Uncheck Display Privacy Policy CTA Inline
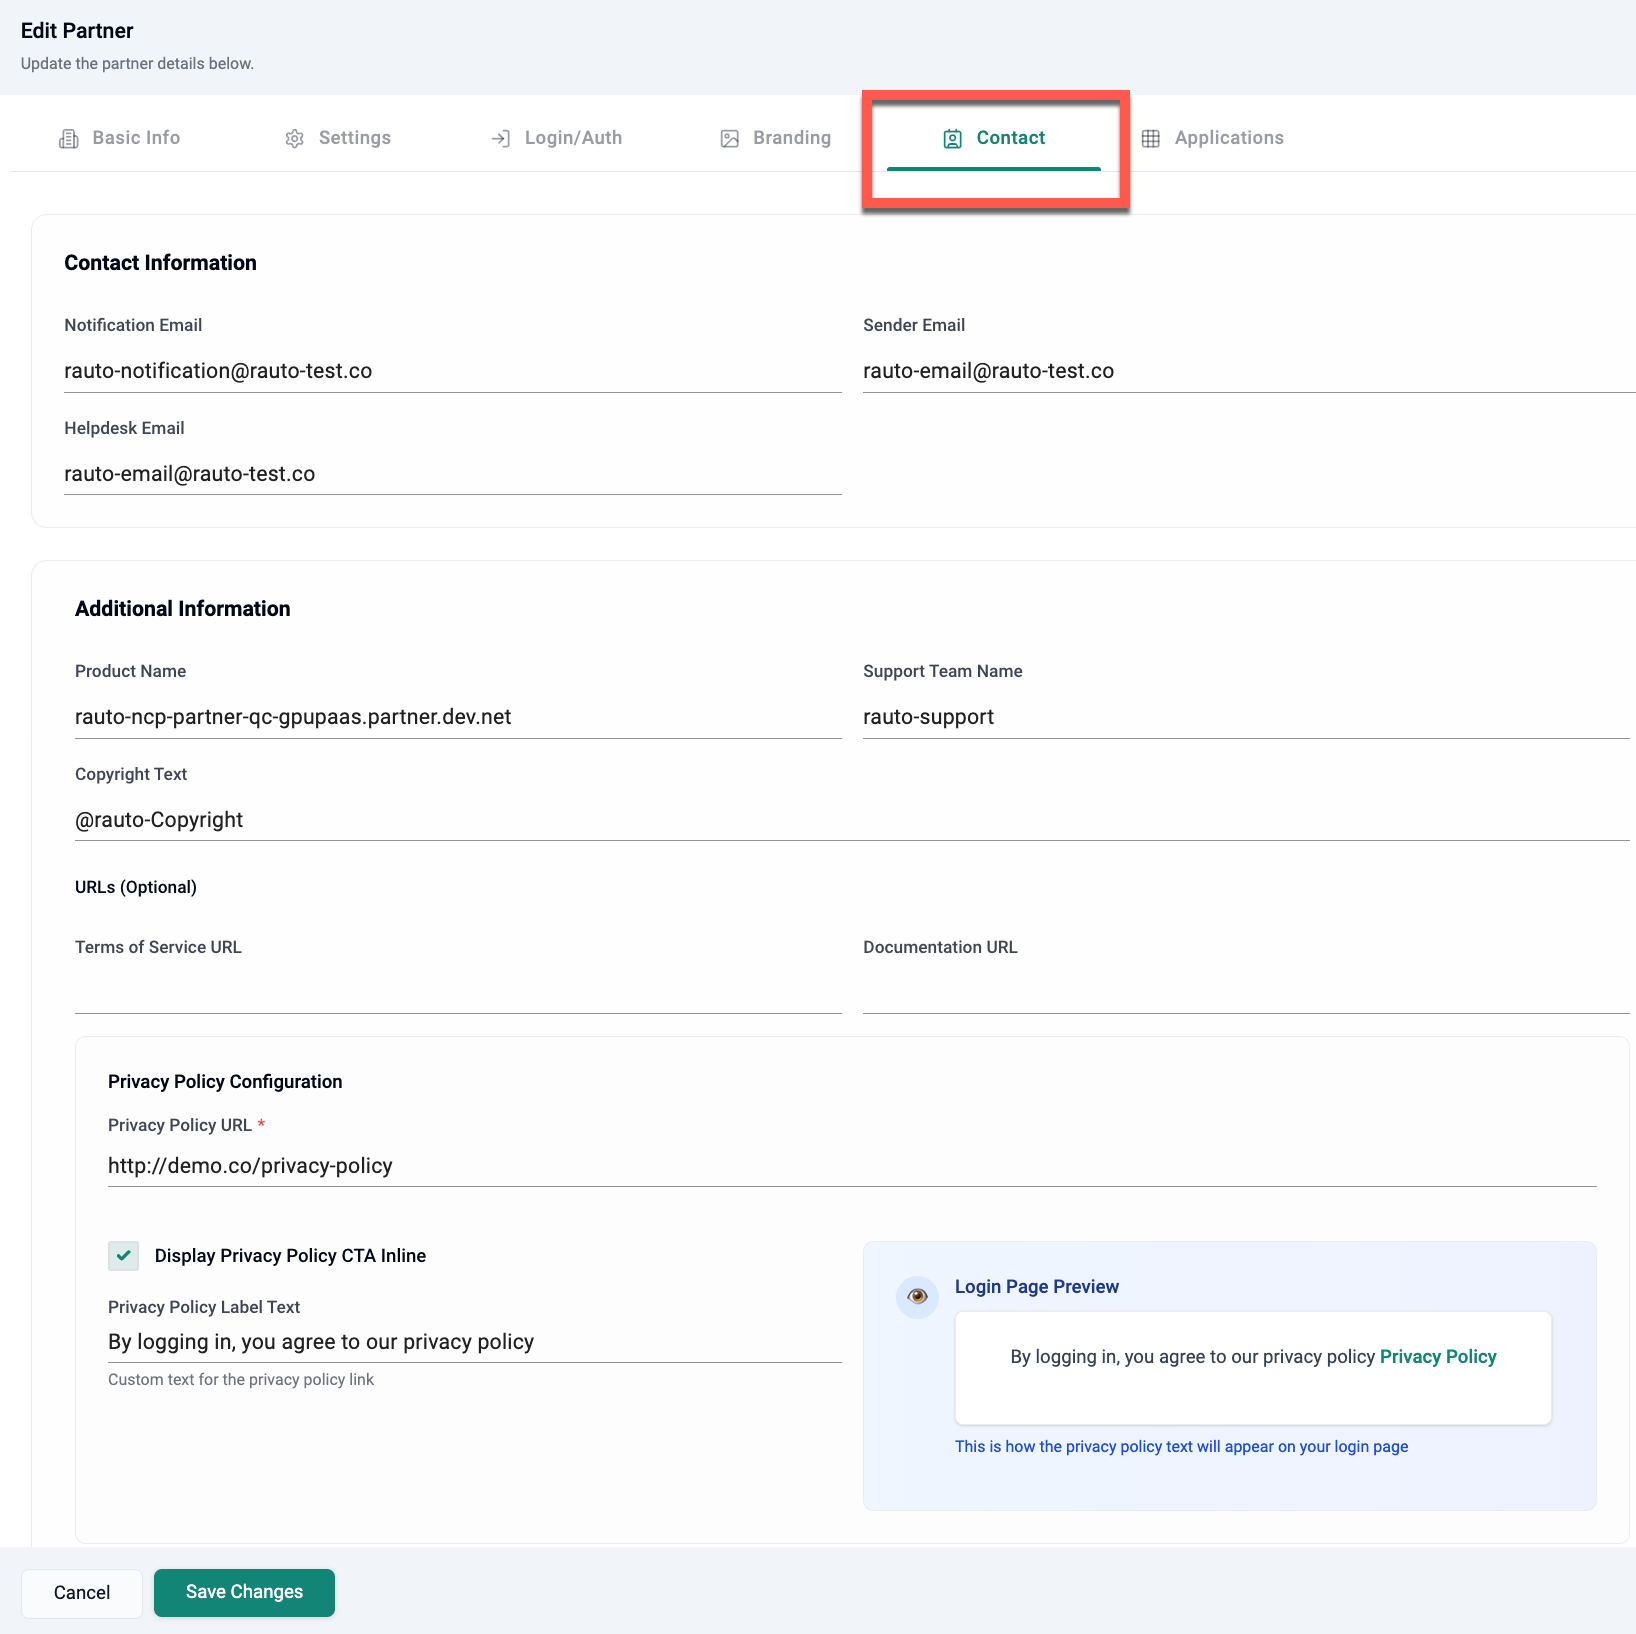This screenshot has height=1634, width=1636. click(x=124, y=1256)
